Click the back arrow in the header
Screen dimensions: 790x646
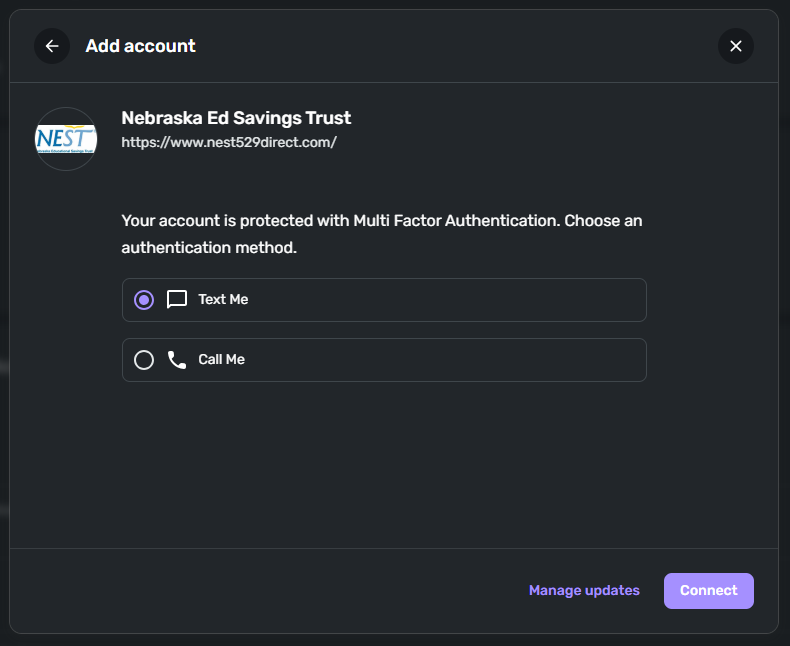(52, 46)
